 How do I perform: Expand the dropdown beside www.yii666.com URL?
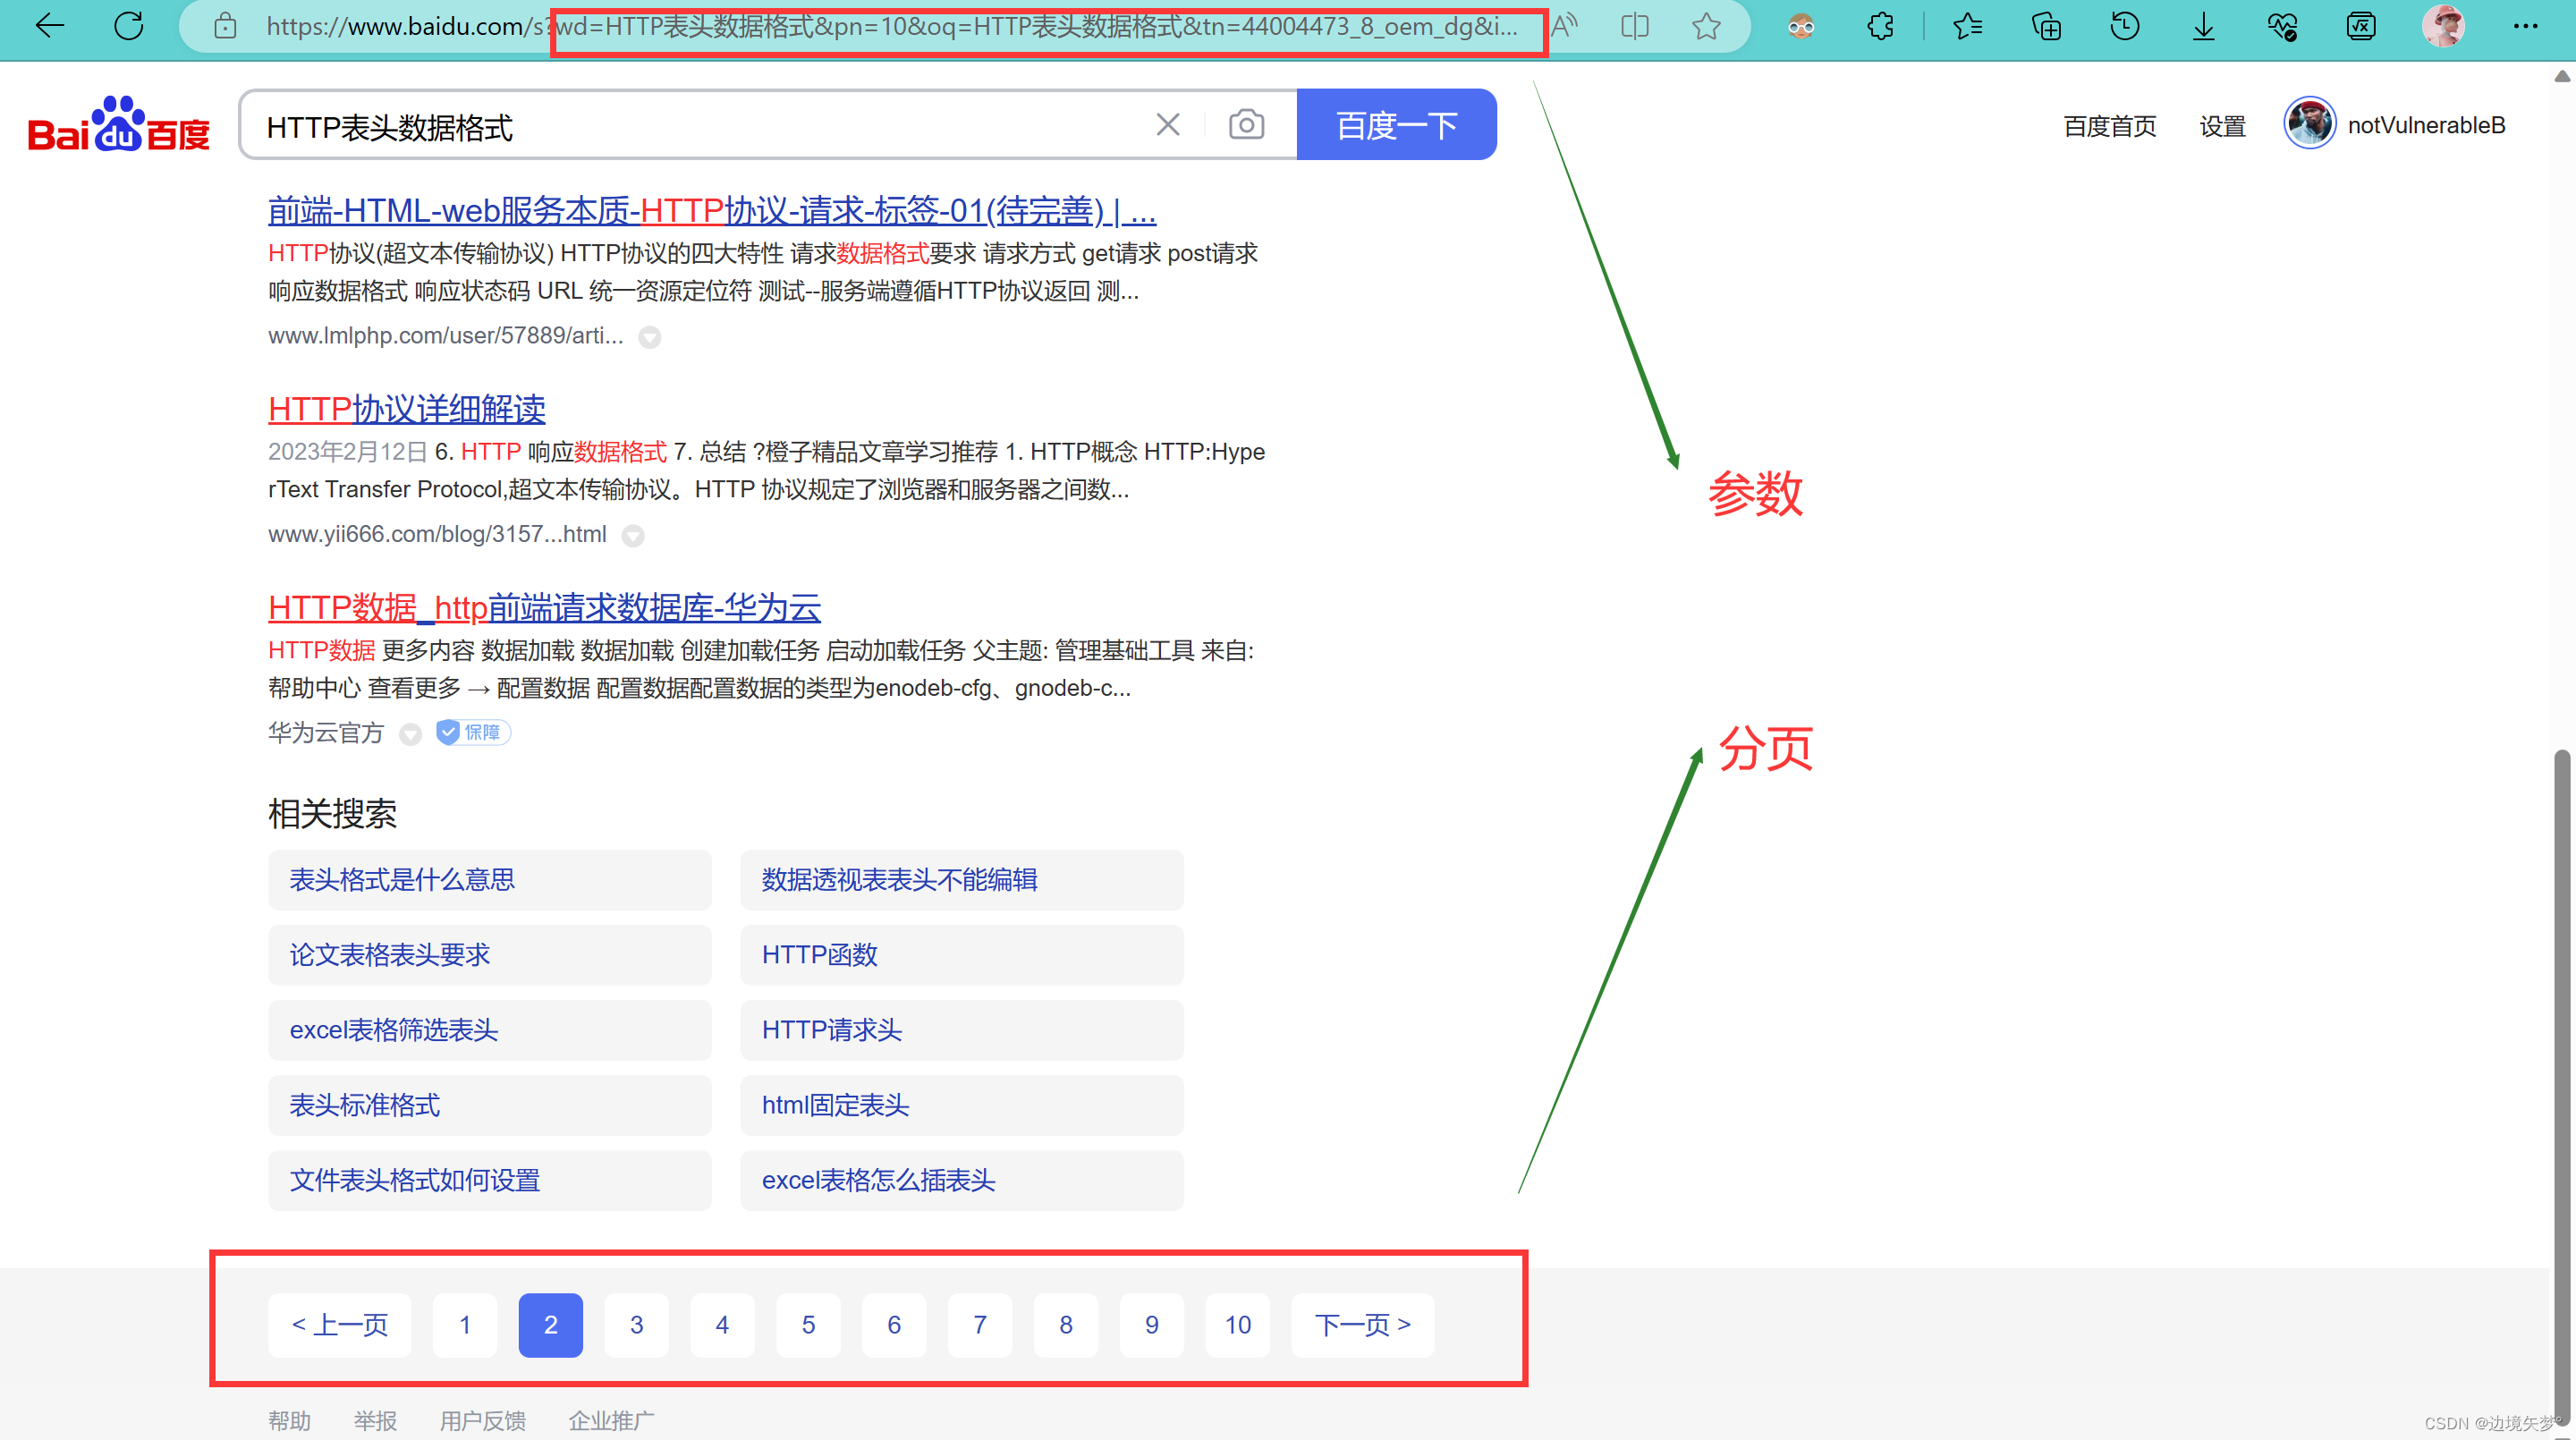click(633, 536)
